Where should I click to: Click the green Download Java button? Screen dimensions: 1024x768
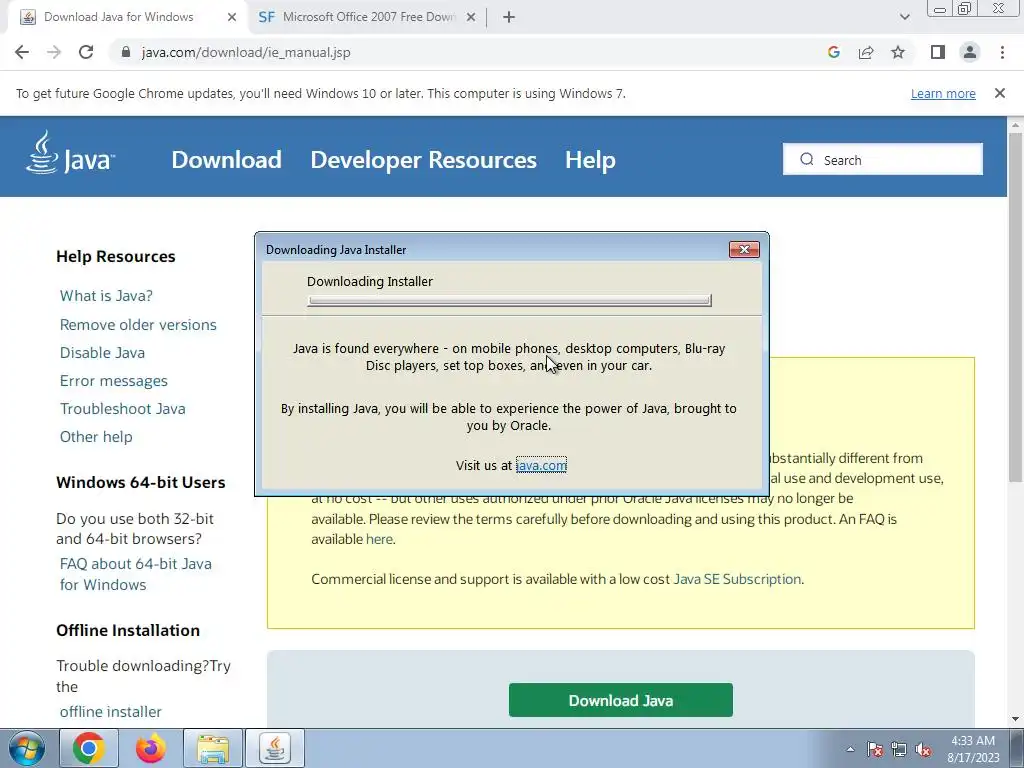620,701
